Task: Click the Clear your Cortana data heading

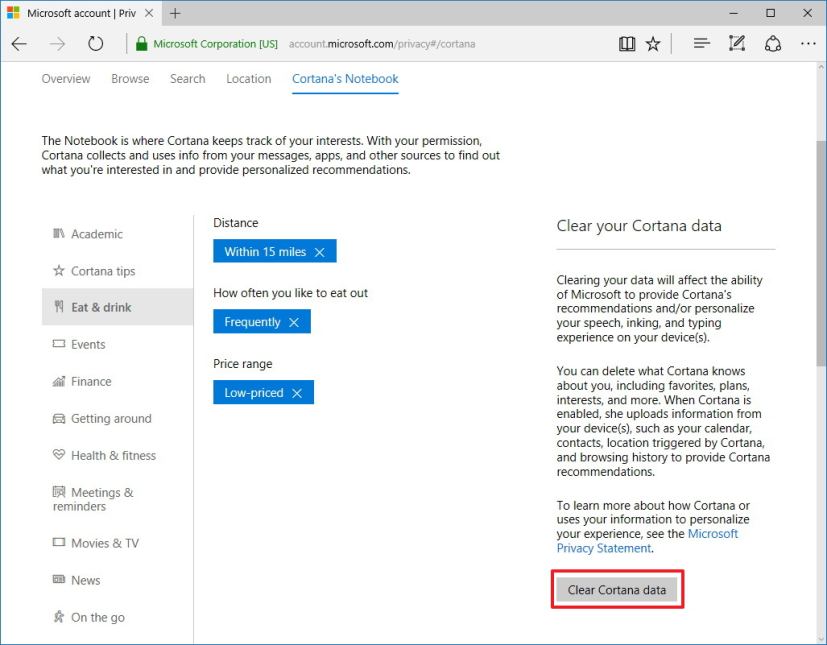Action: tap(639, 226)
